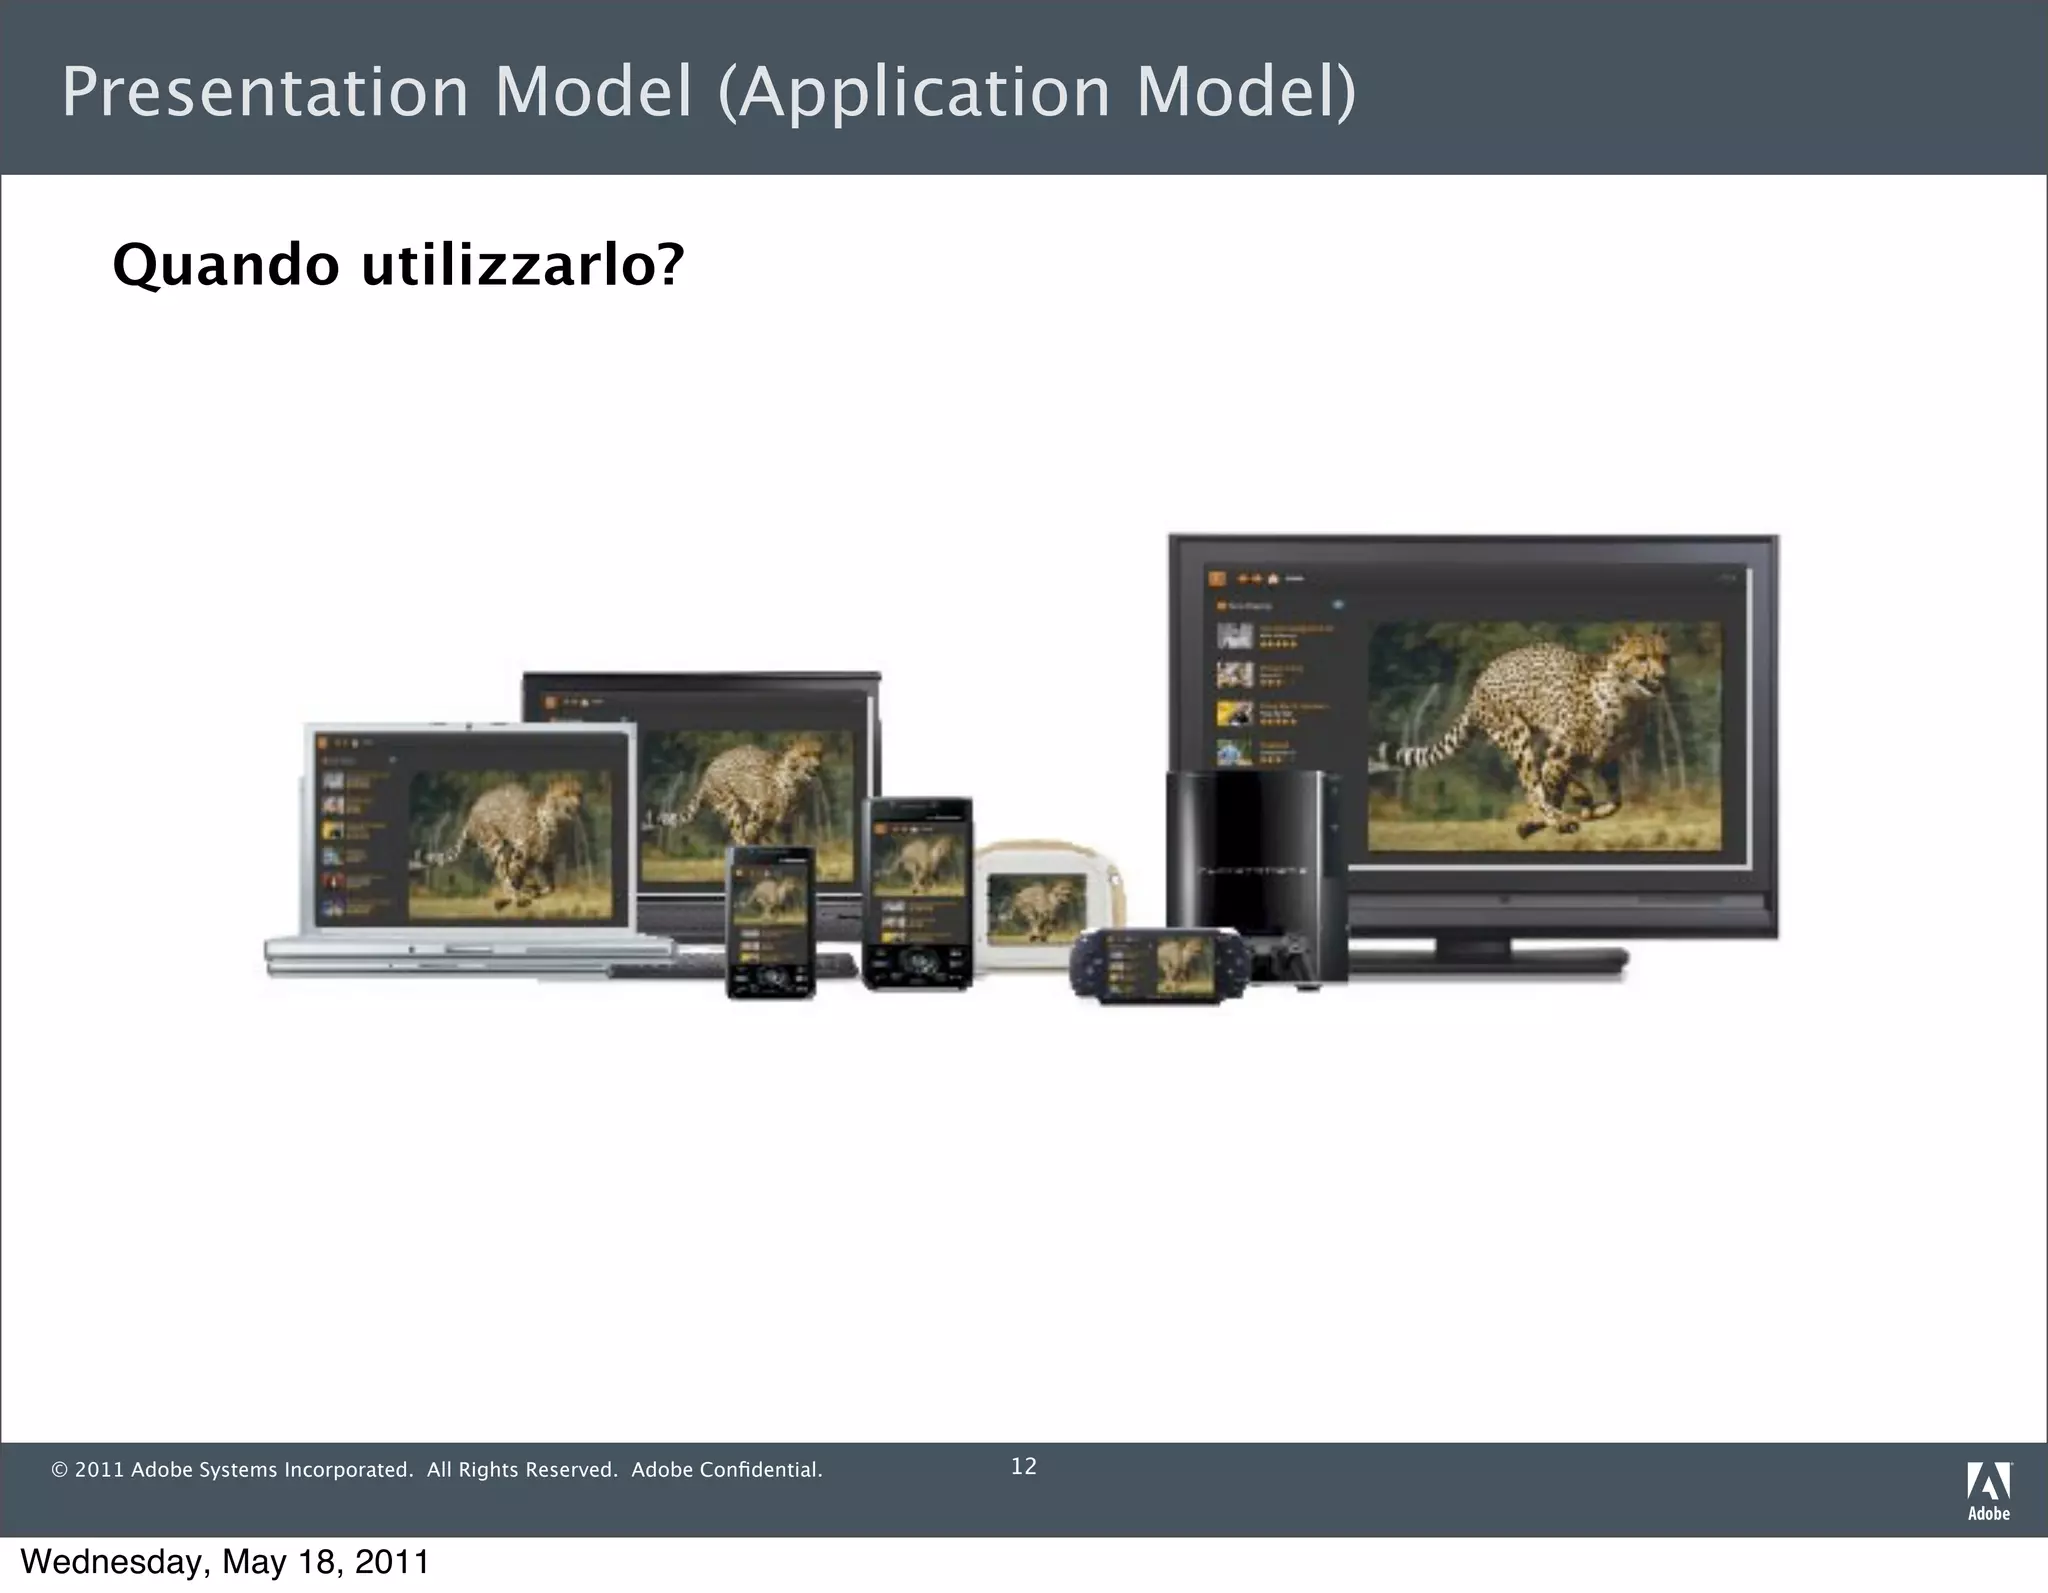Click the Adobe copyright footer text
The width and height of the screenshot is (2048, 1593).
437,1470
